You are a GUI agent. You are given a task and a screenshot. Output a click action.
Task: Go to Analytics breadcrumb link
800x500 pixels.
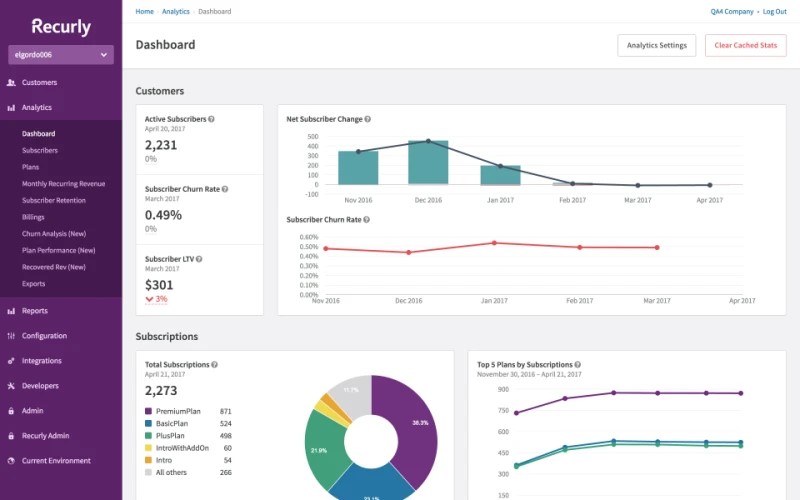click(176, 11)
